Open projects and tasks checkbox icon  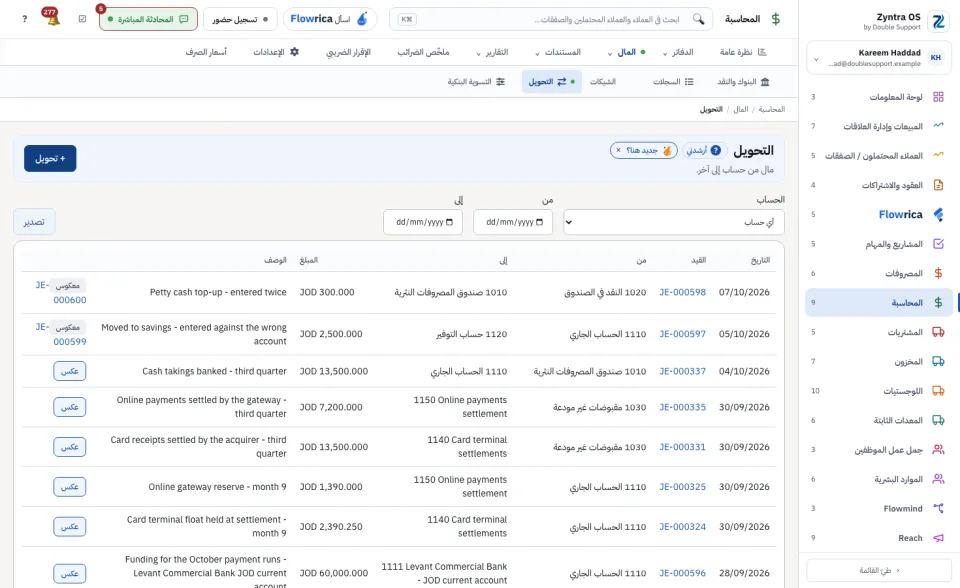tap(938, 244)
